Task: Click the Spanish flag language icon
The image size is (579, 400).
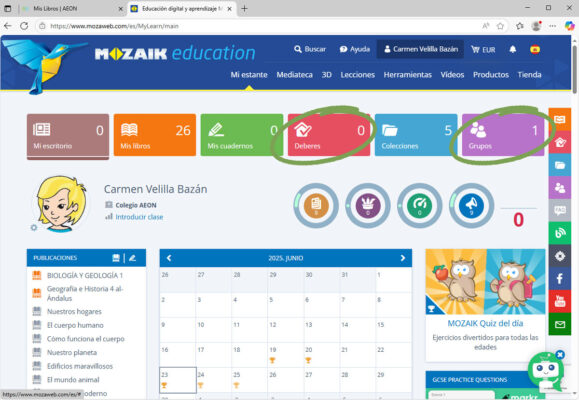Action: pyautogui.click(x=535, y=49)
